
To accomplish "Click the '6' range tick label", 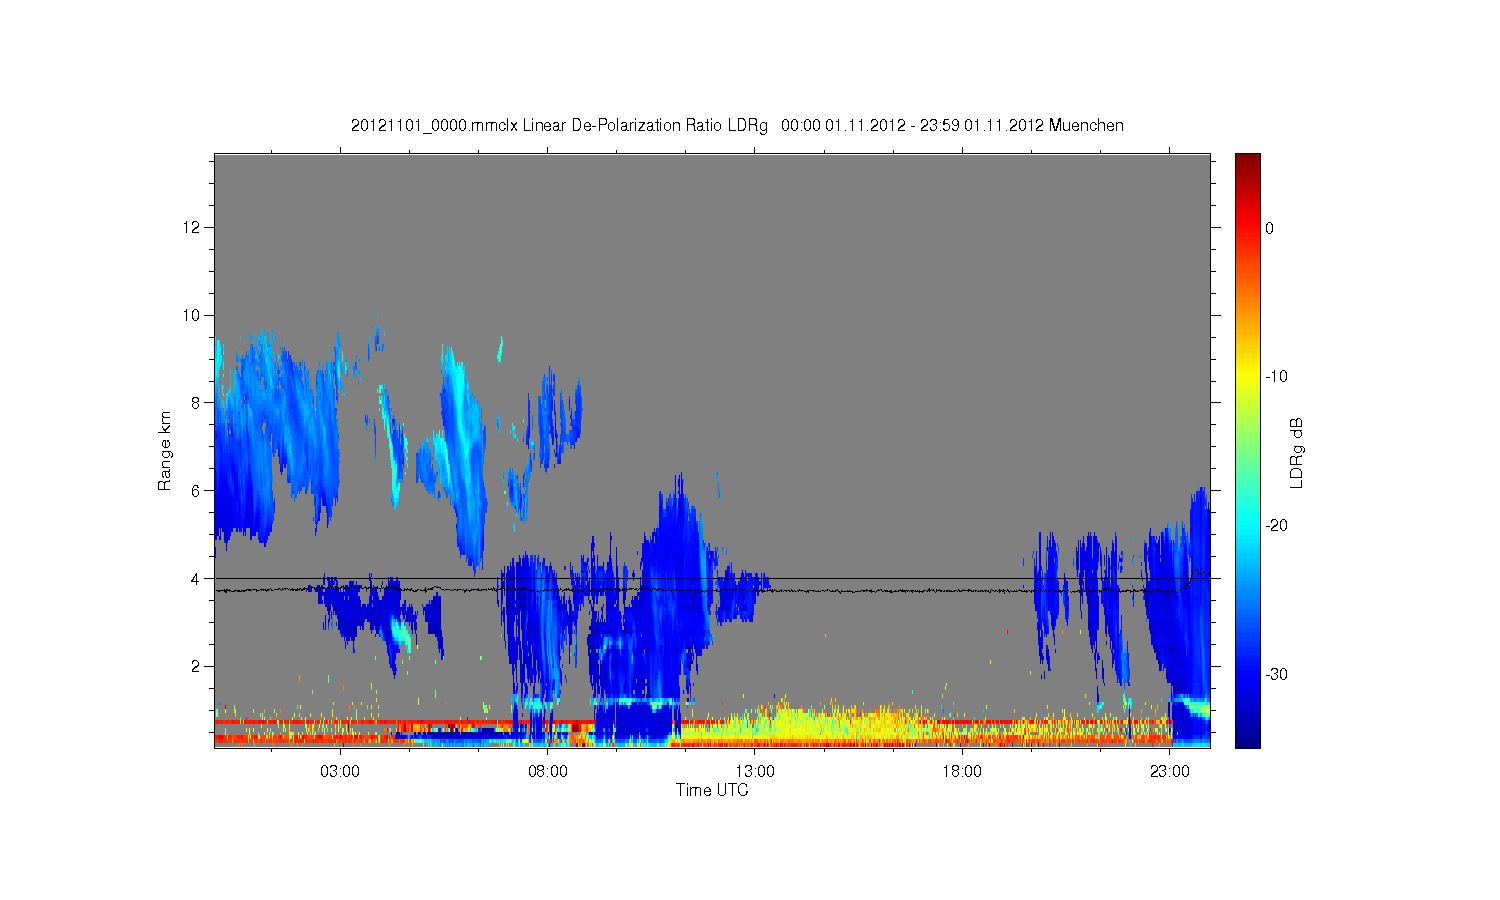I will click(x=196, y=490).
